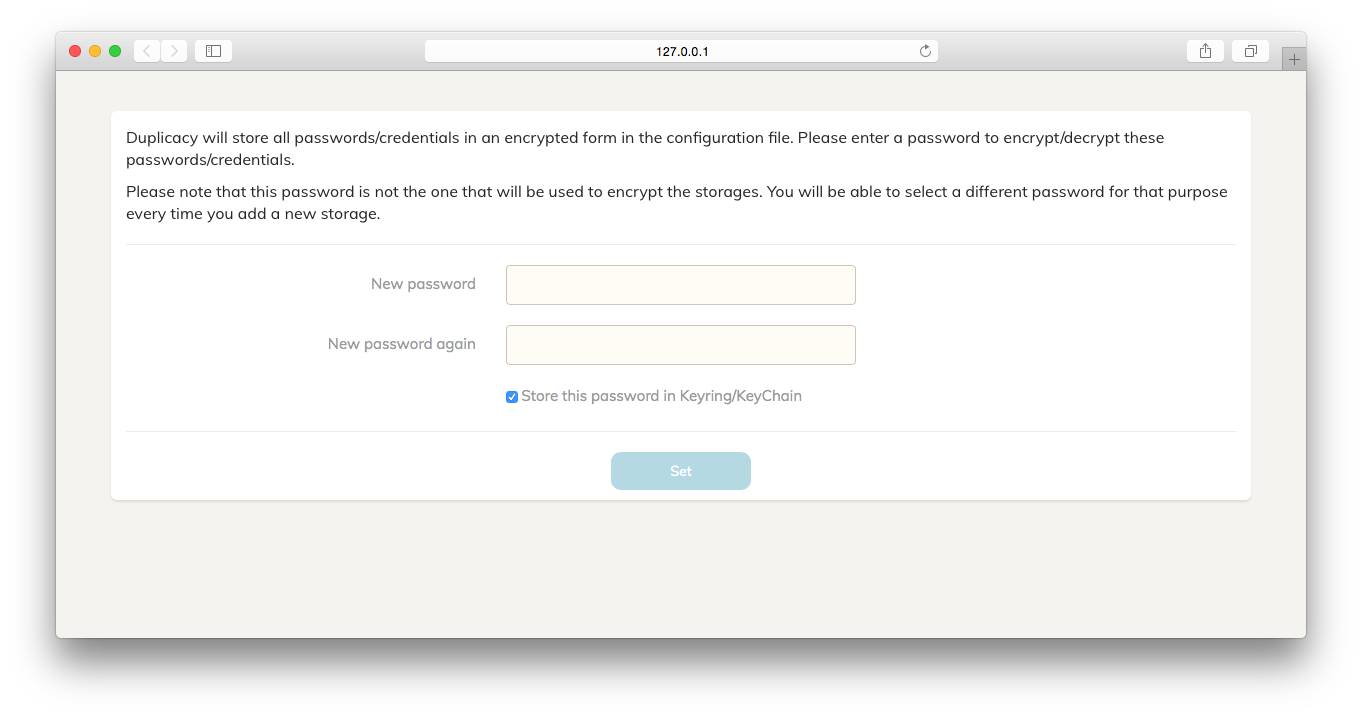Focus the New password again field
The width and height of the screenshot is (1362, 718).
pyautogui.click(x=681, y=345)
